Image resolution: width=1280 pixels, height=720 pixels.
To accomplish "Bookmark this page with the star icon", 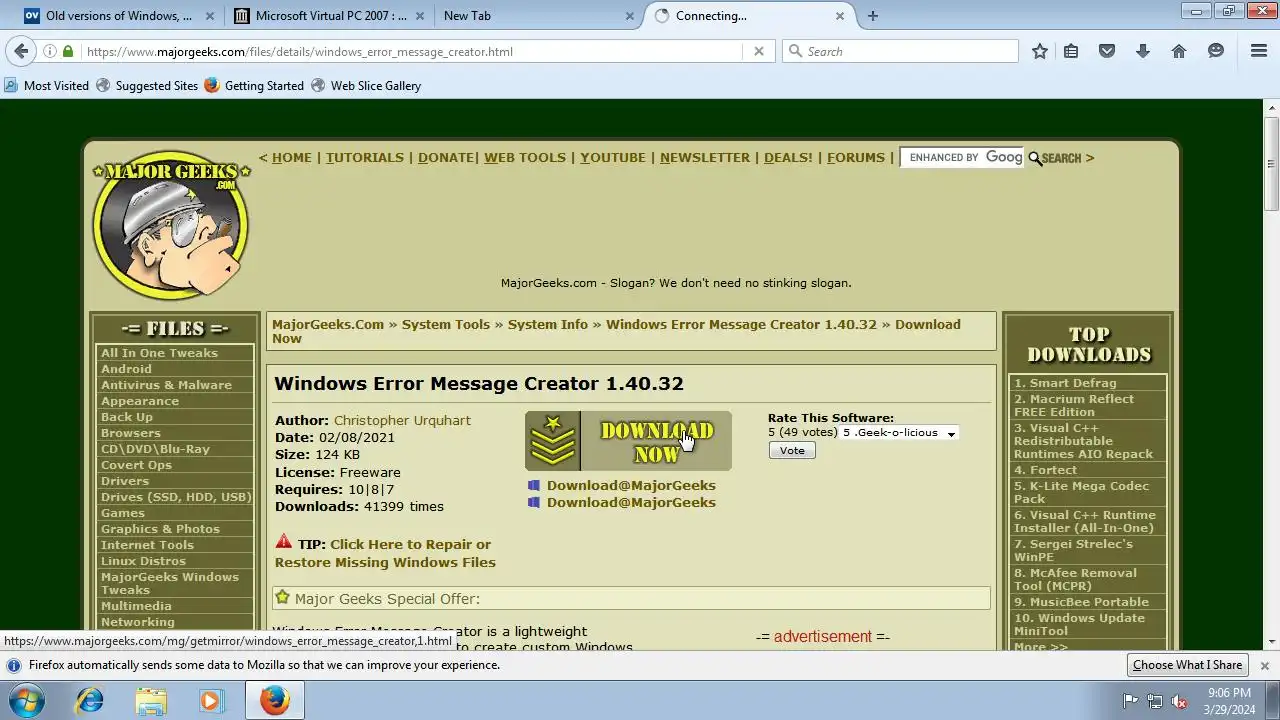I will pos(1040,51).
